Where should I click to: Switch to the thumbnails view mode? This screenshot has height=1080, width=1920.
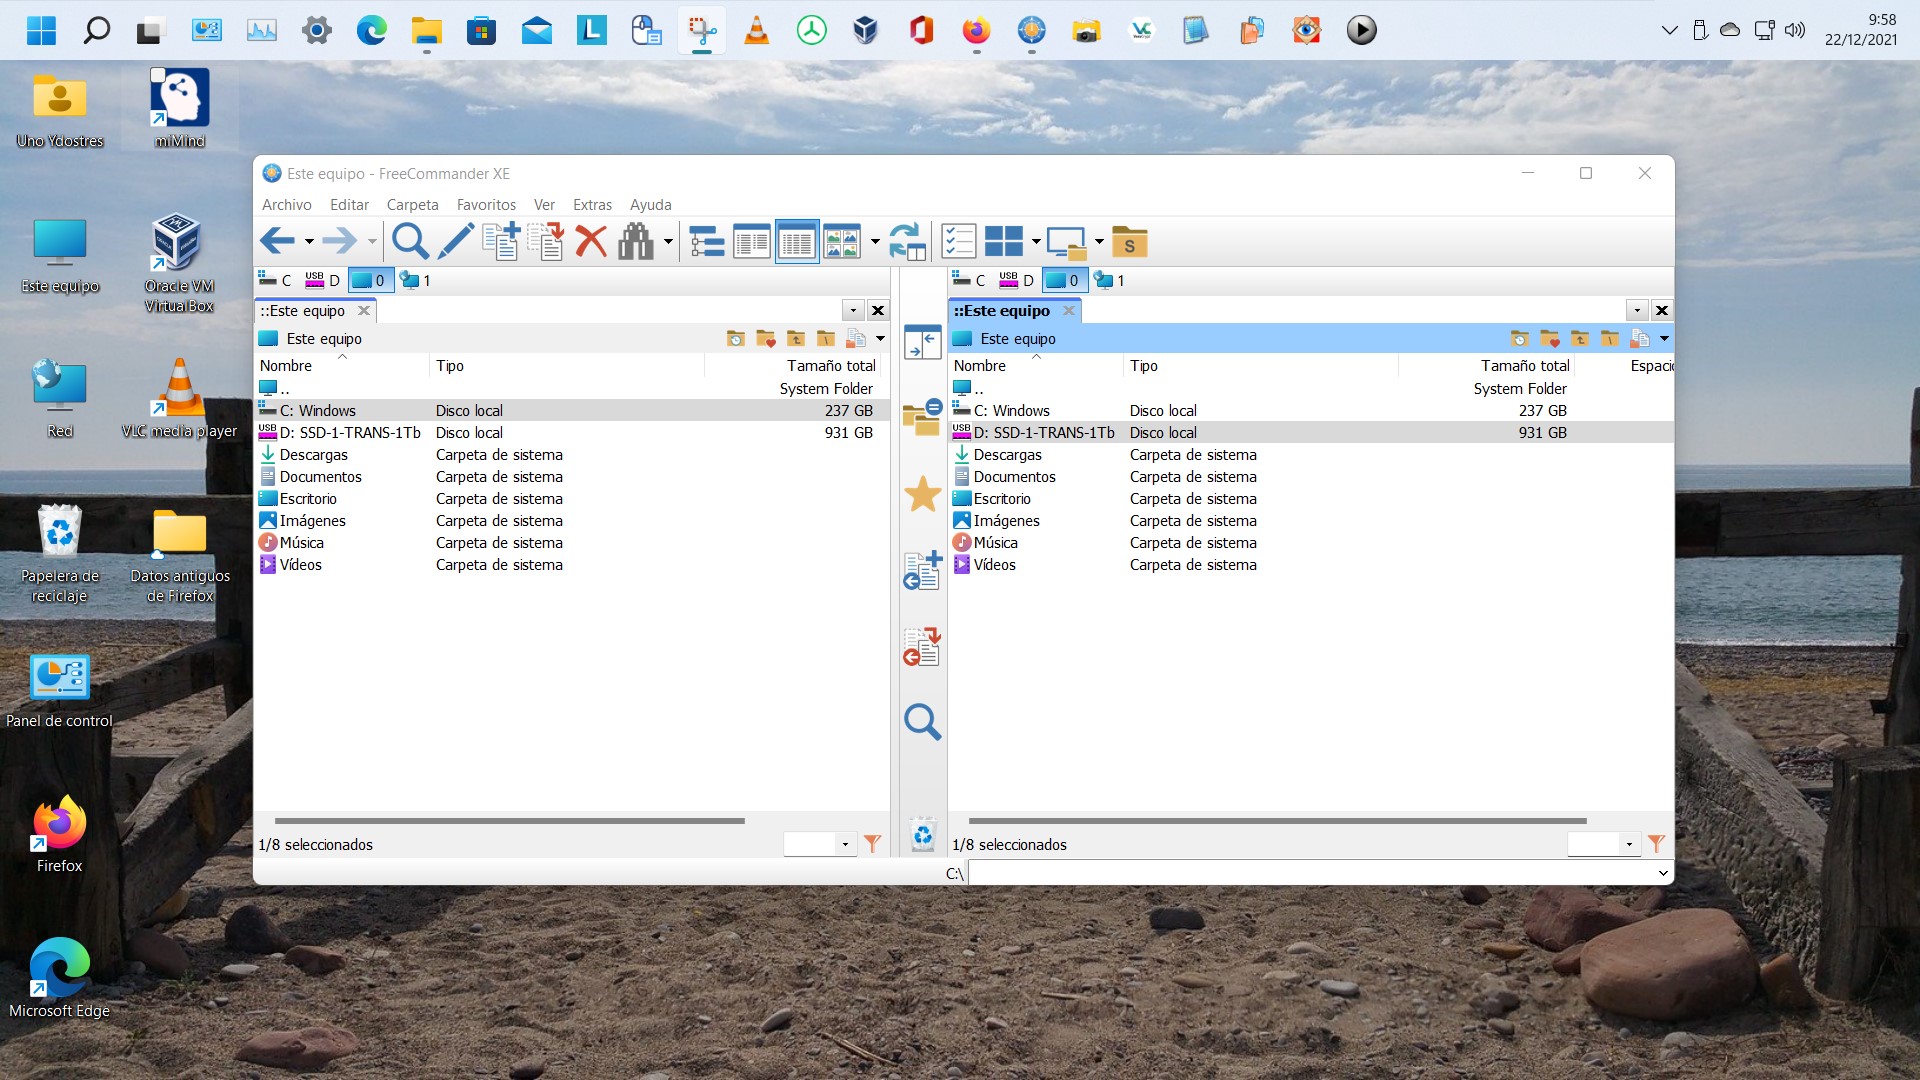coord(841,241)
